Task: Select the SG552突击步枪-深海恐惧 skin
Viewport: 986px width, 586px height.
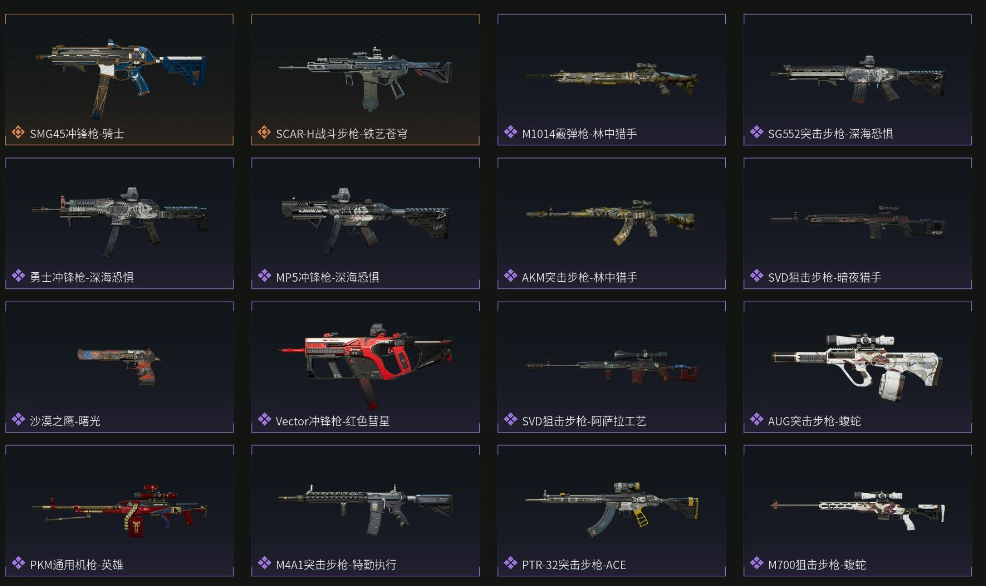Action: 858,80
